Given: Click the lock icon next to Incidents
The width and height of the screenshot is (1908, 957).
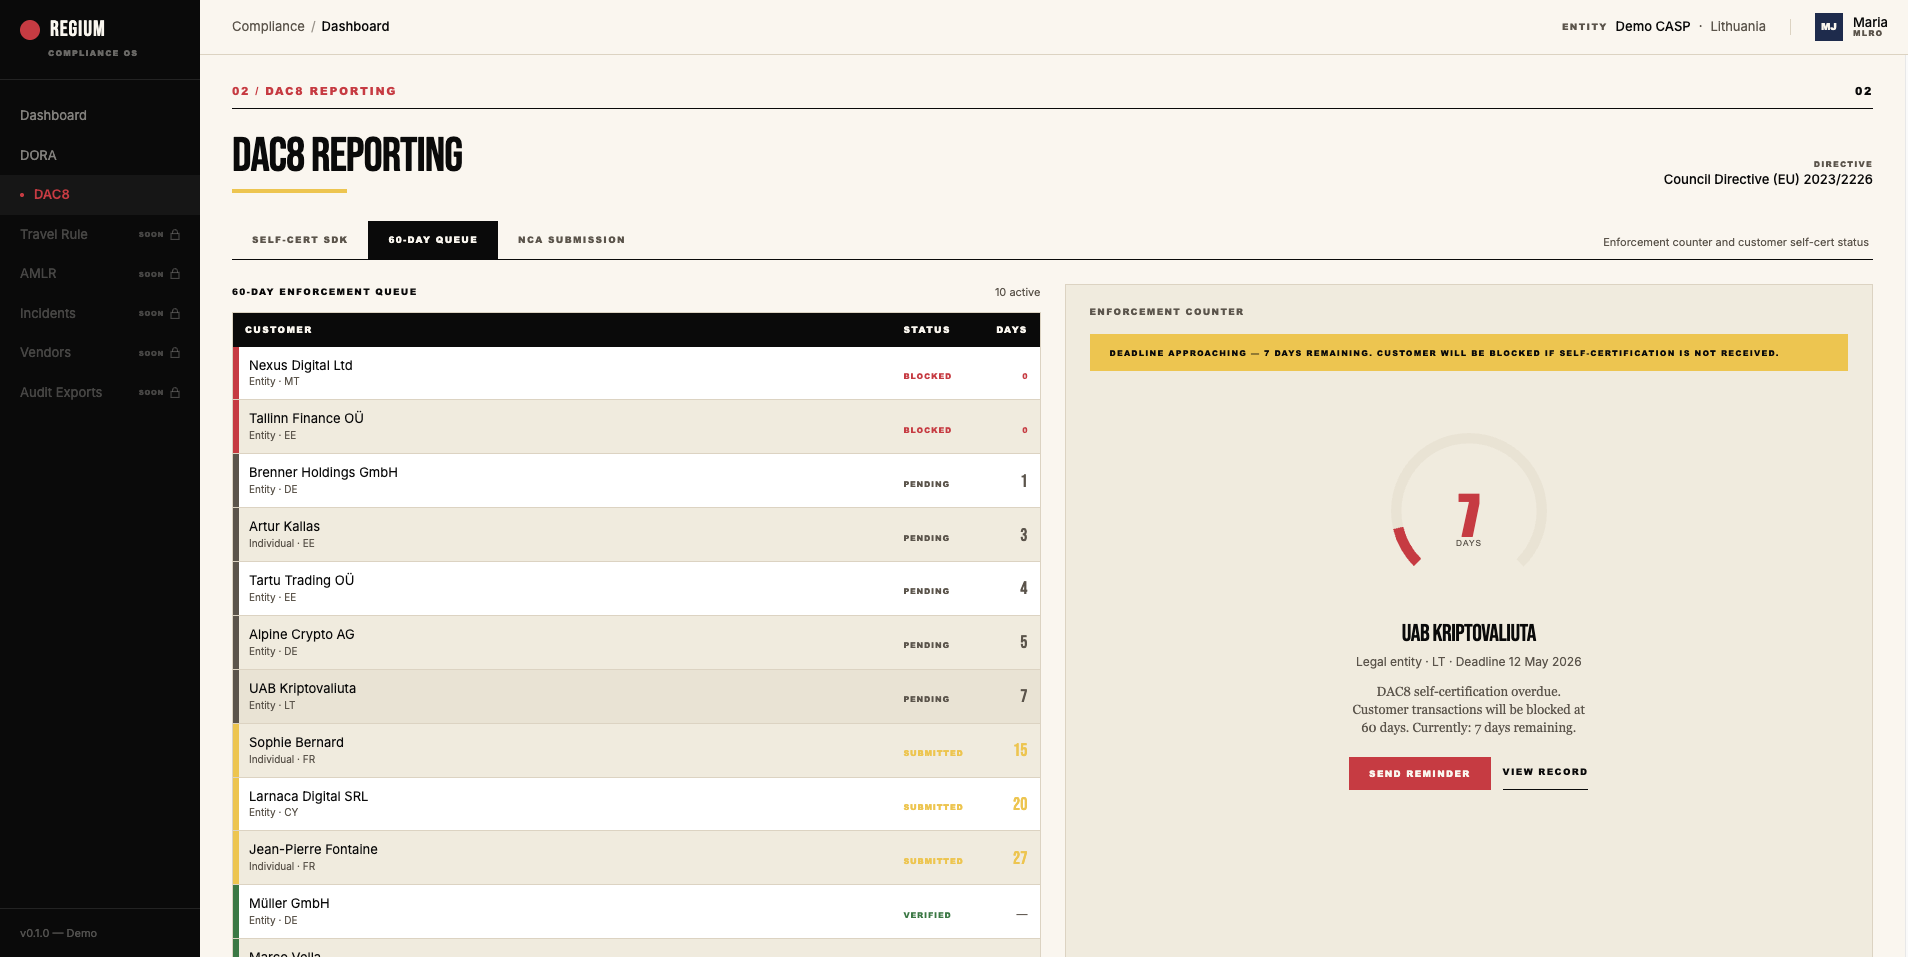Looking at the screenshot, I should click(x=175, y=313).
